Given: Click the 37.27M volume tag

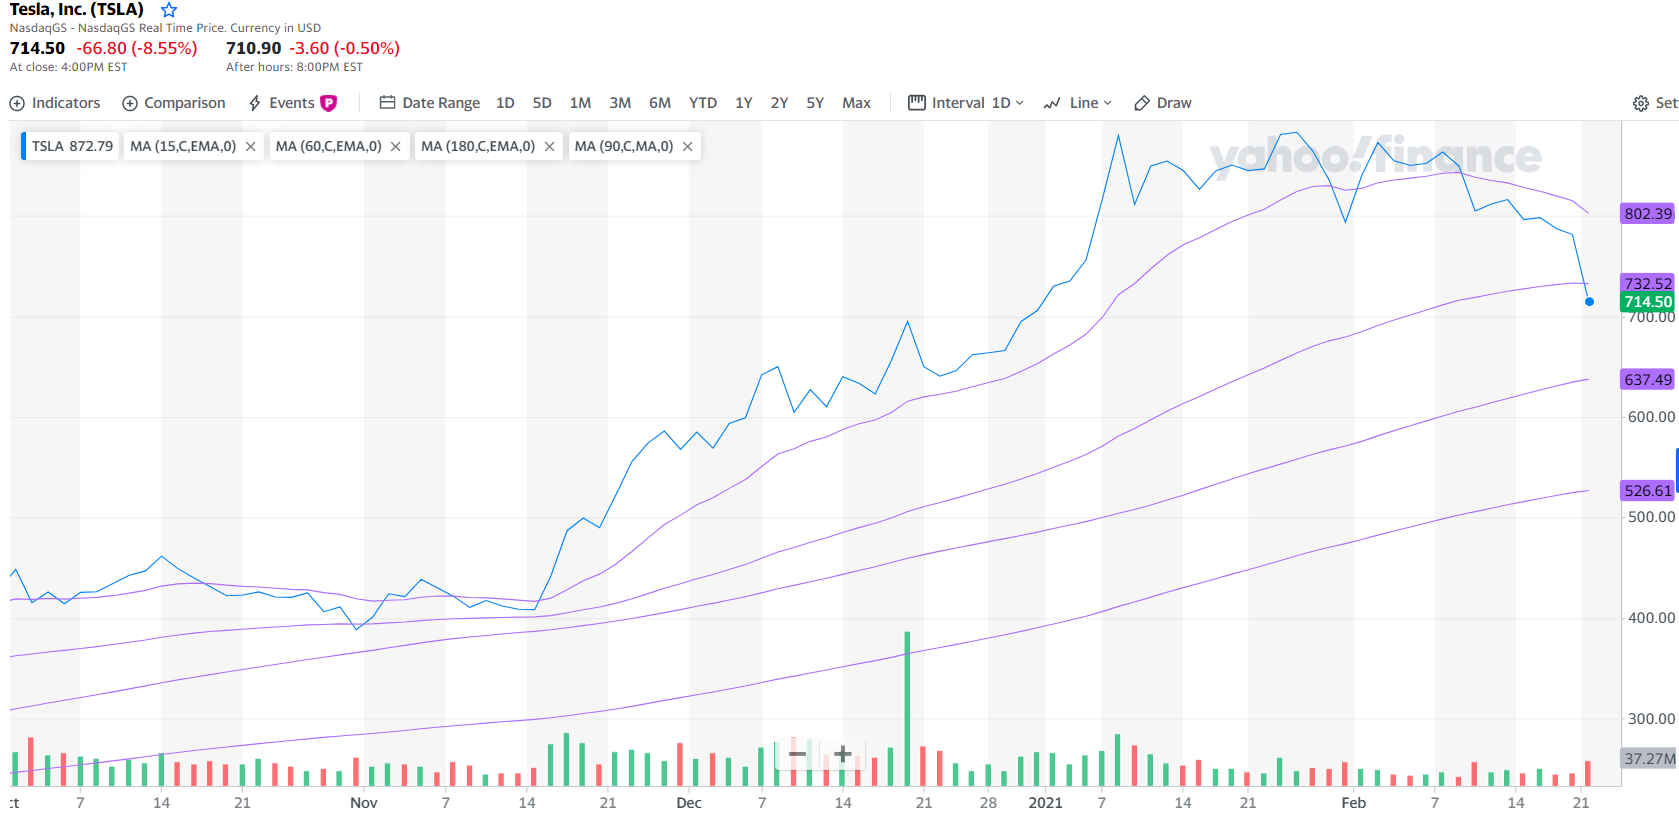Looking at the screenshot, I should click(x=1648, y=758).
